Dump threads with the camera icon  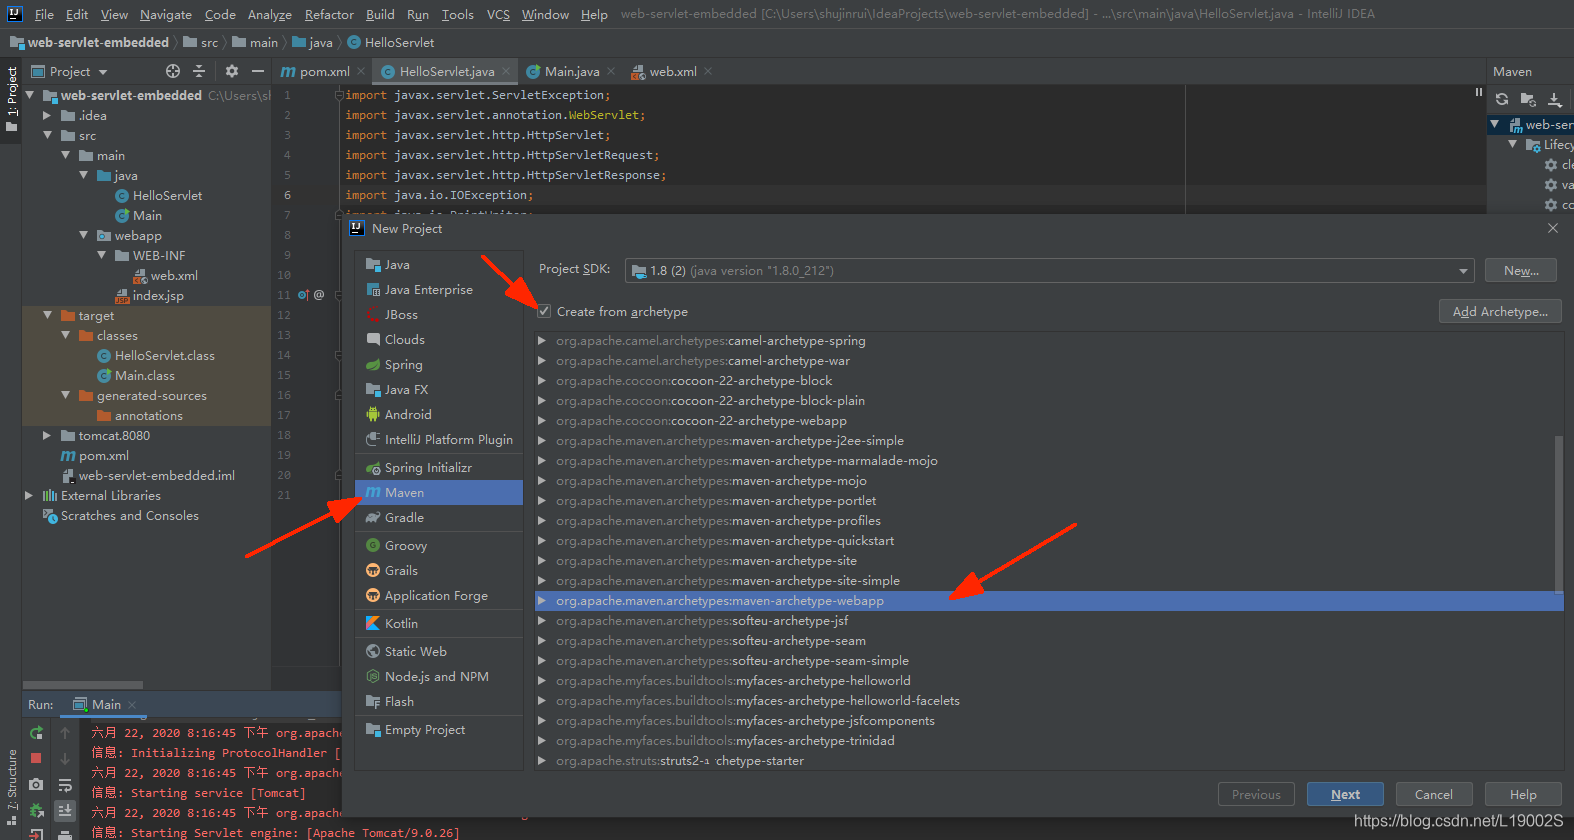tap(36, 785)
